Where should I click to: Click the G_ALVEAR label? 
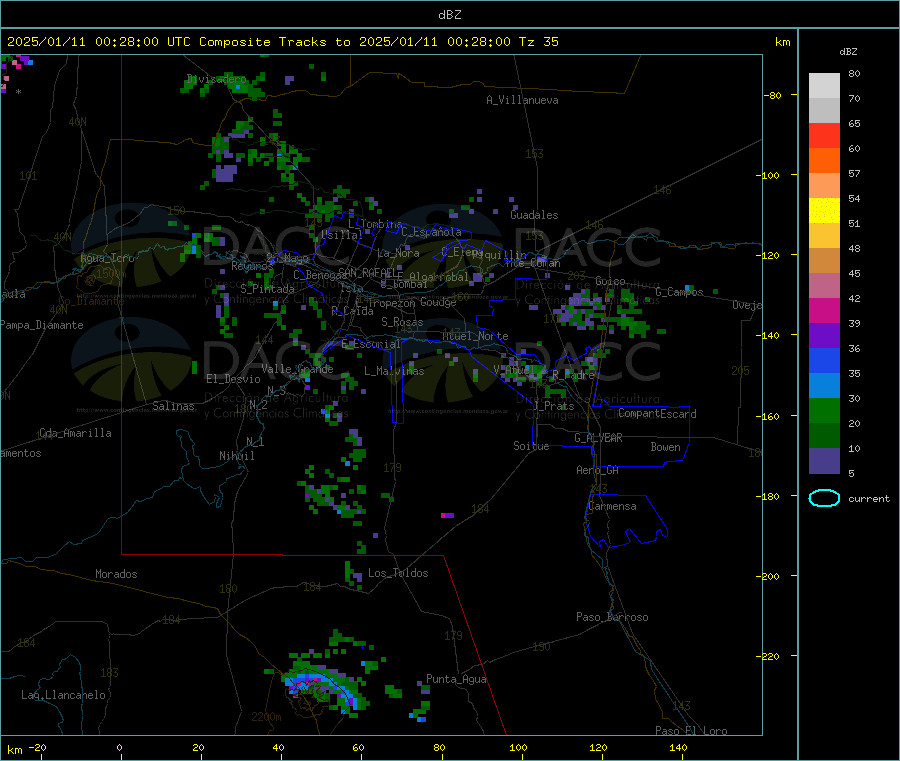598,438
